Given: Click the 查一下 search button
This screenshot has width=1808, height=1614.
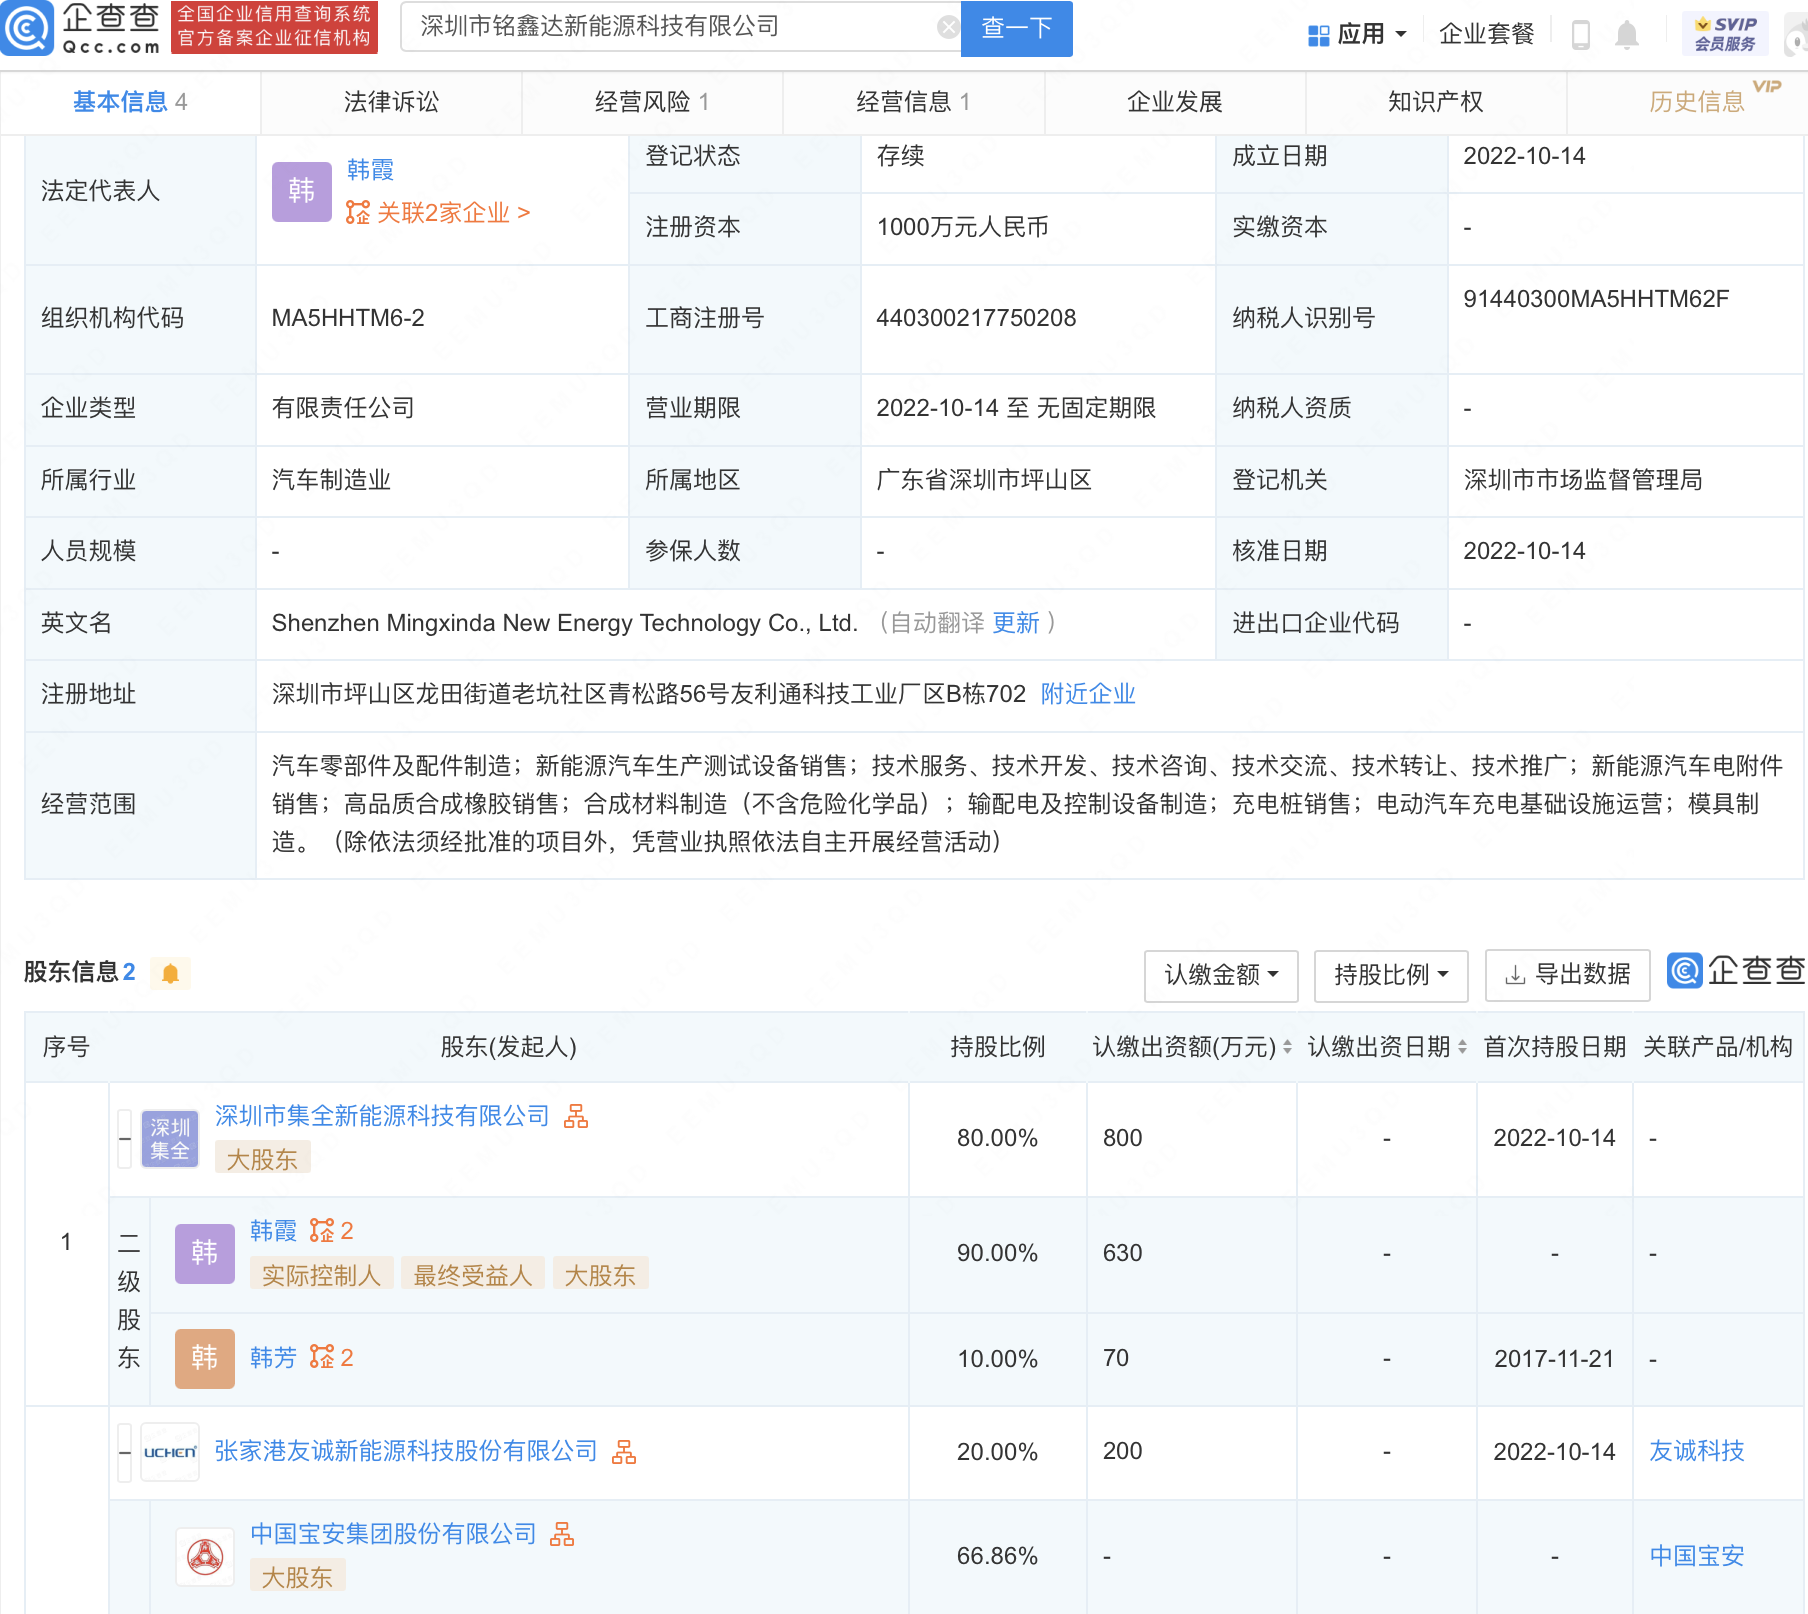Looking at the screenshot, I should coord(1016,28).
